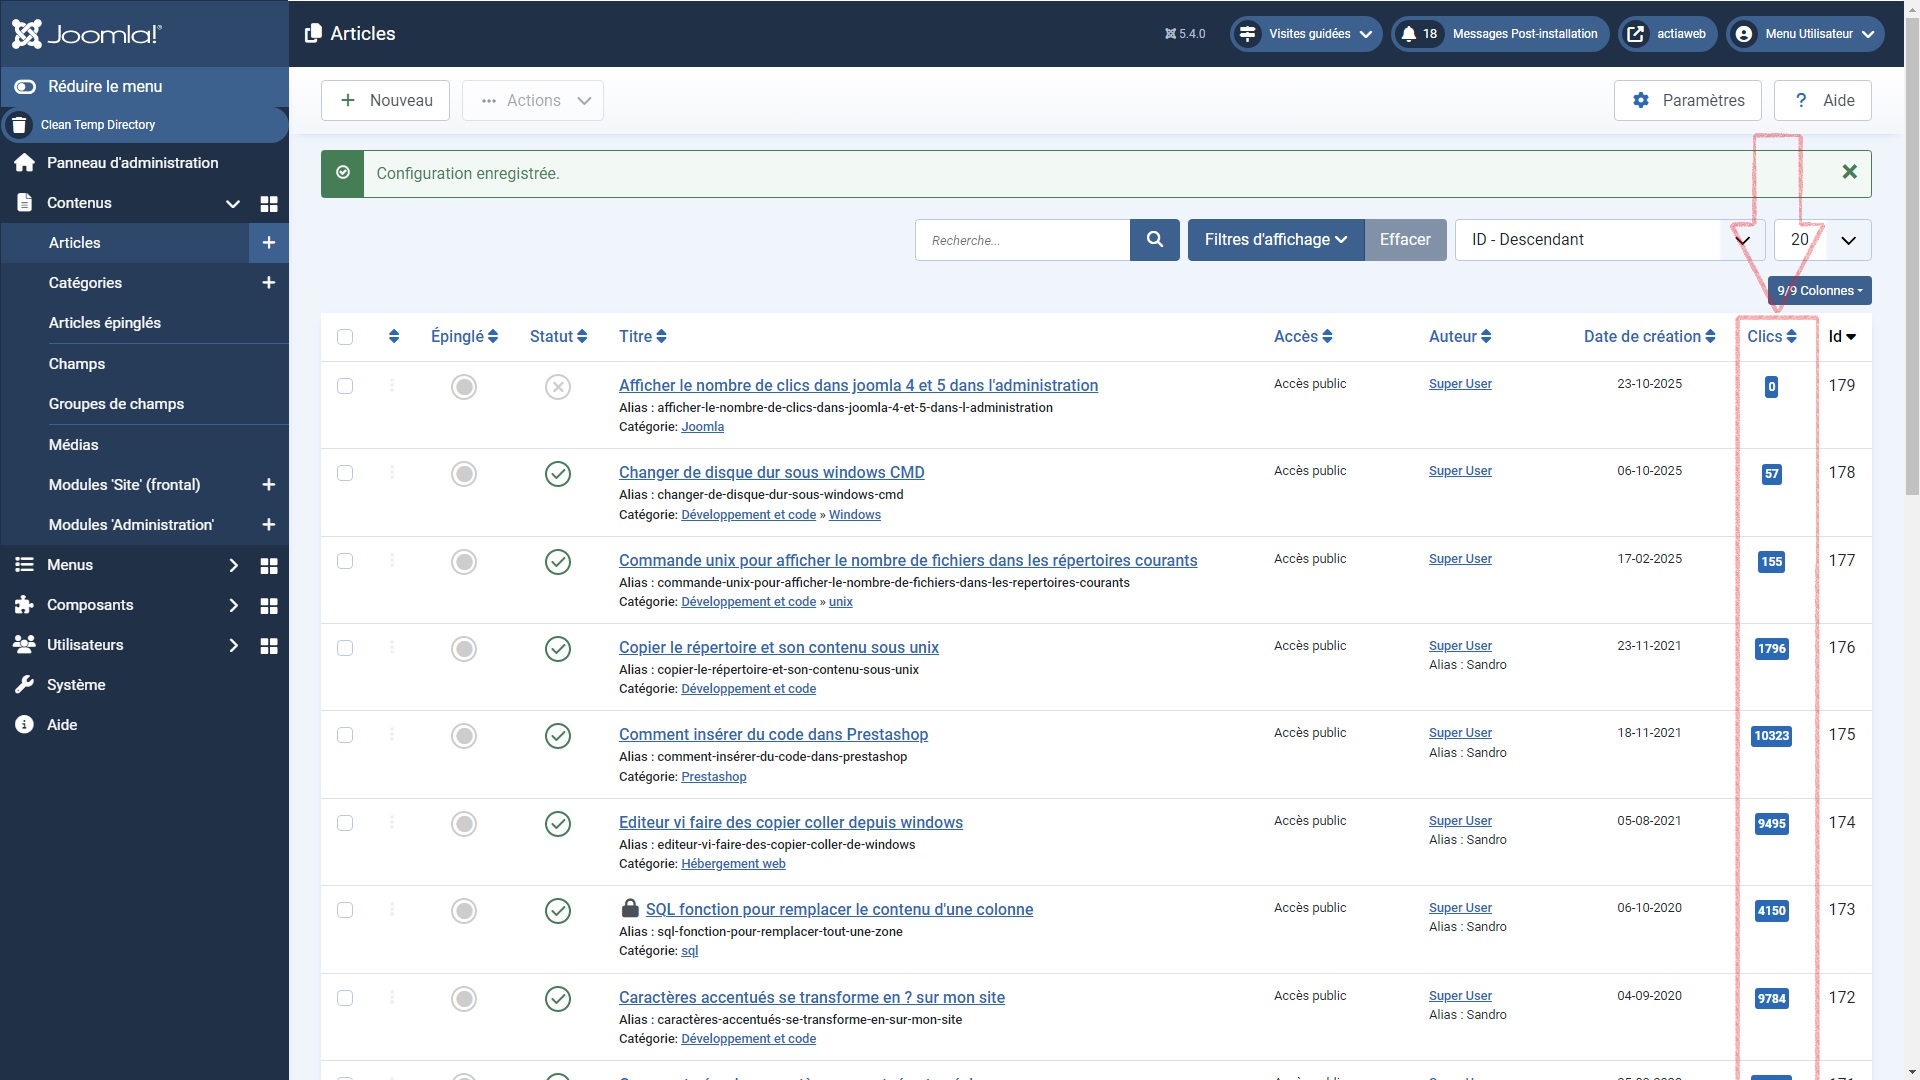
Task: Click the search magnifier icon
Action: pos(1154,240)
